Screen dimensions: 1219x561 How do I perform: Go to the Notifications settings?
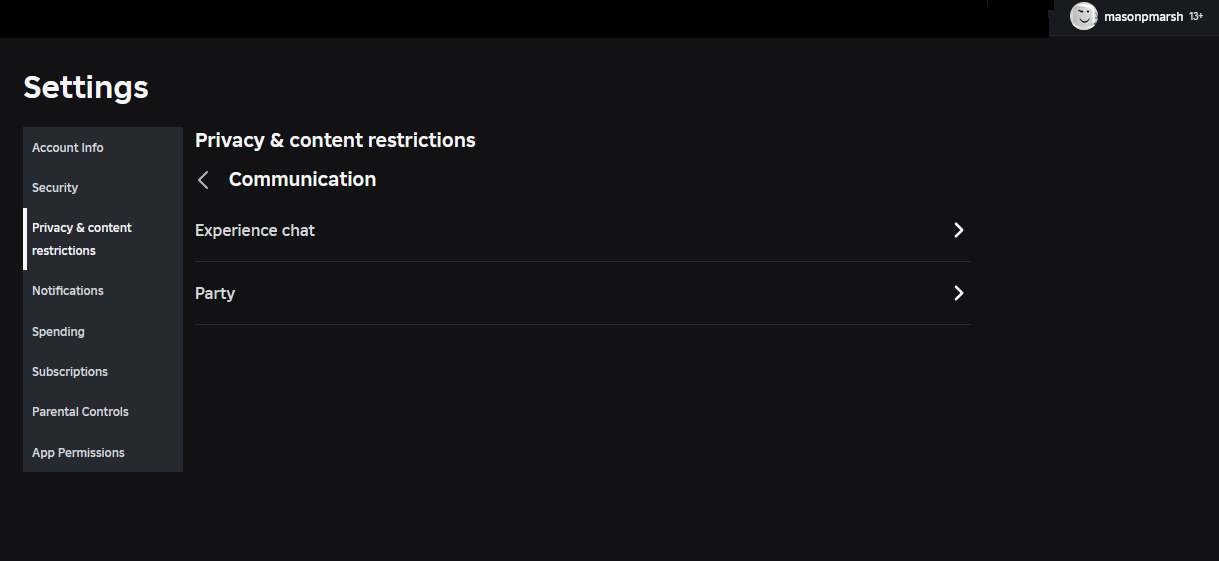[x=103, y=290]
